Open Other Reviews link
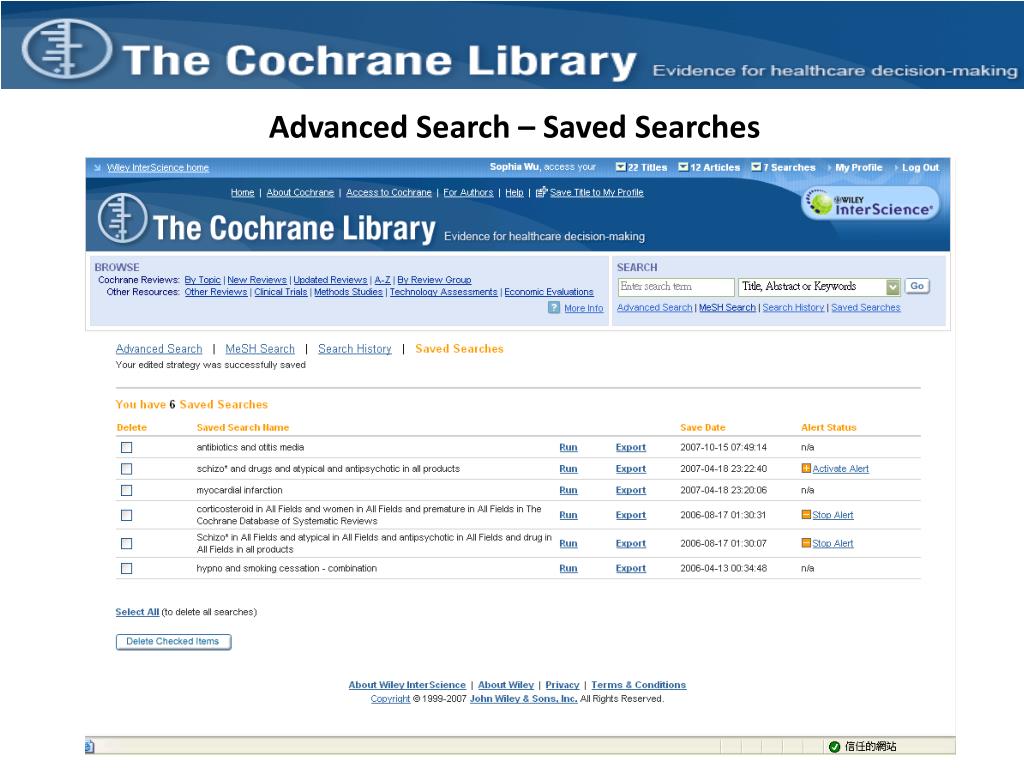1024x768 pixels. tap(216, 292)
